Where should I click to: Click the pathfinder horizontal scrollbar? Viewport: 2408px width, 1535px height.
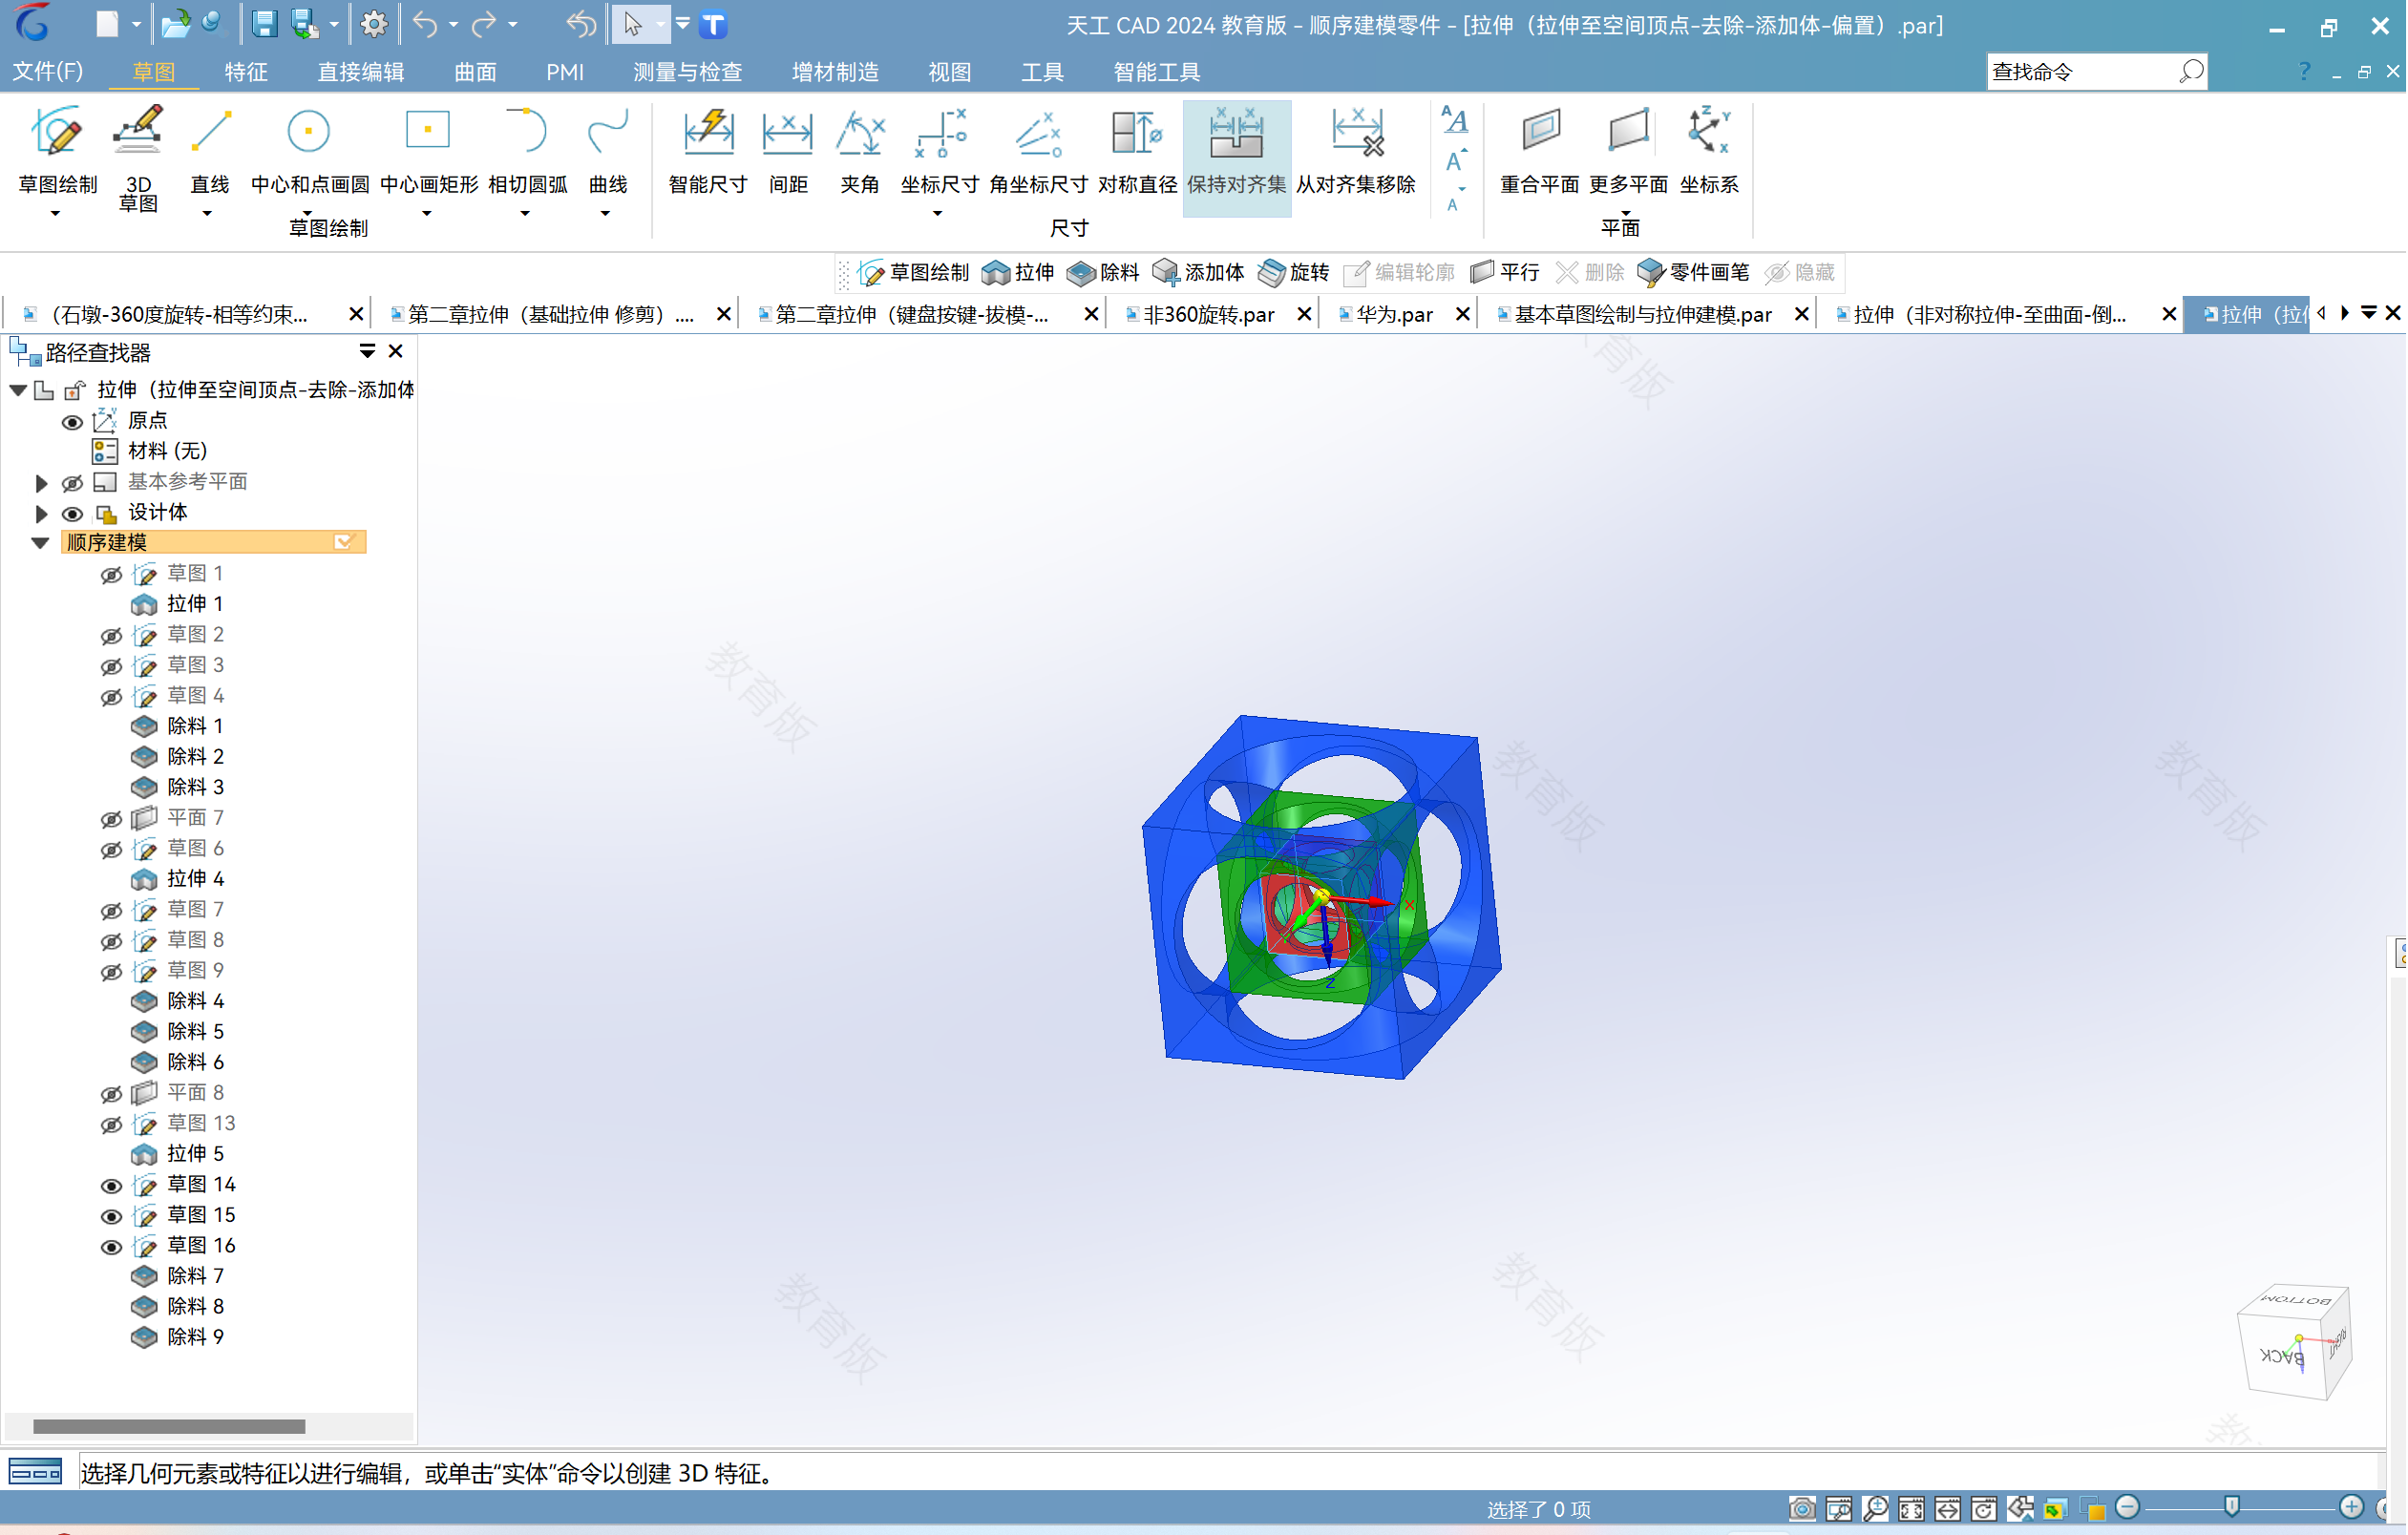point(169,1426)
